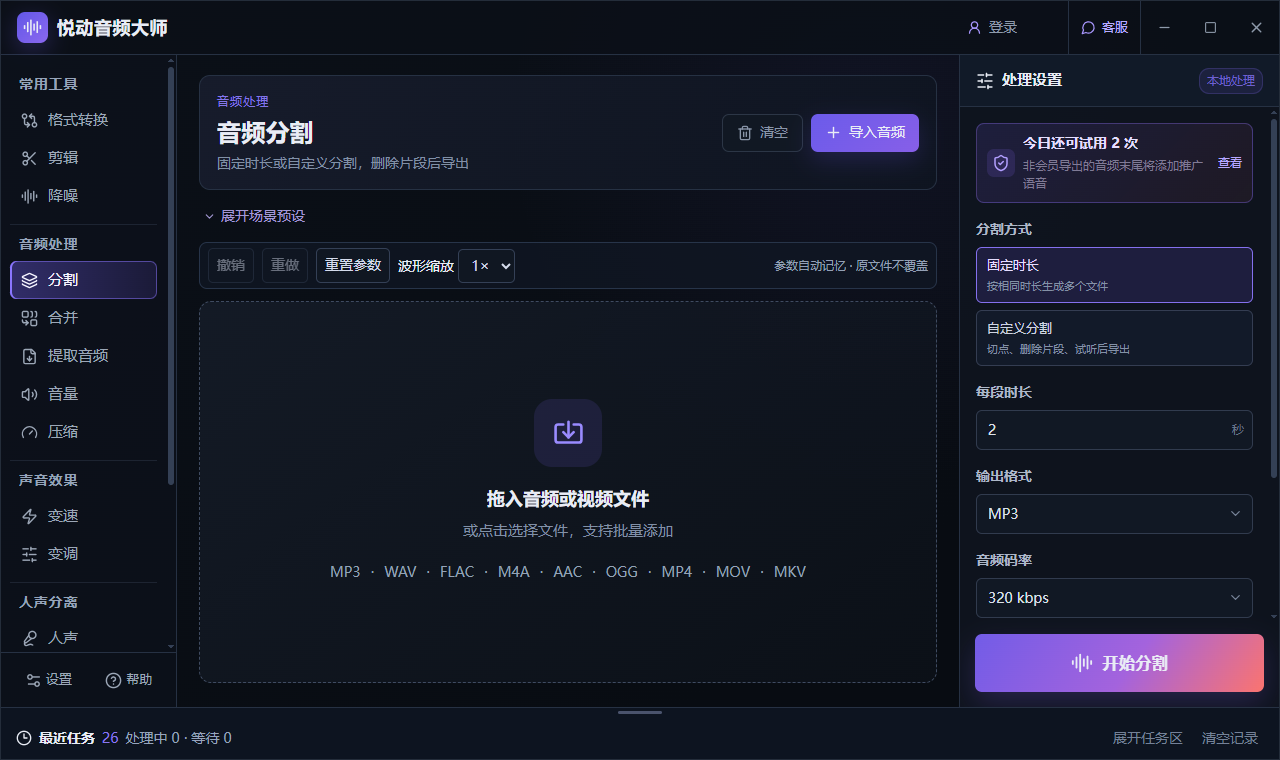Click the 人声分离 section header
This screenshot has height=760, width=1280.
tap(48, 602)
